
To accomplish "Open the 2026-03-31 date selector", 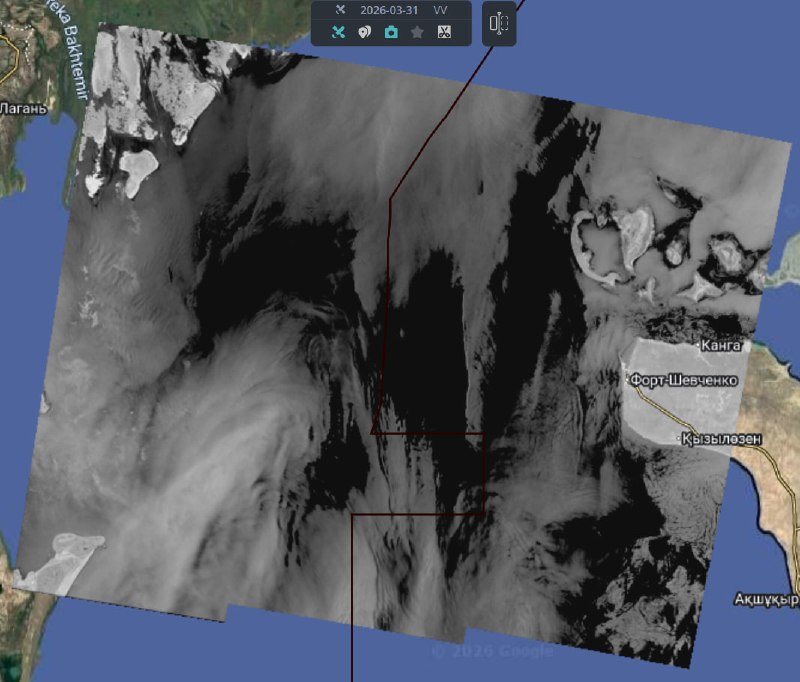I will click(388, 10).
